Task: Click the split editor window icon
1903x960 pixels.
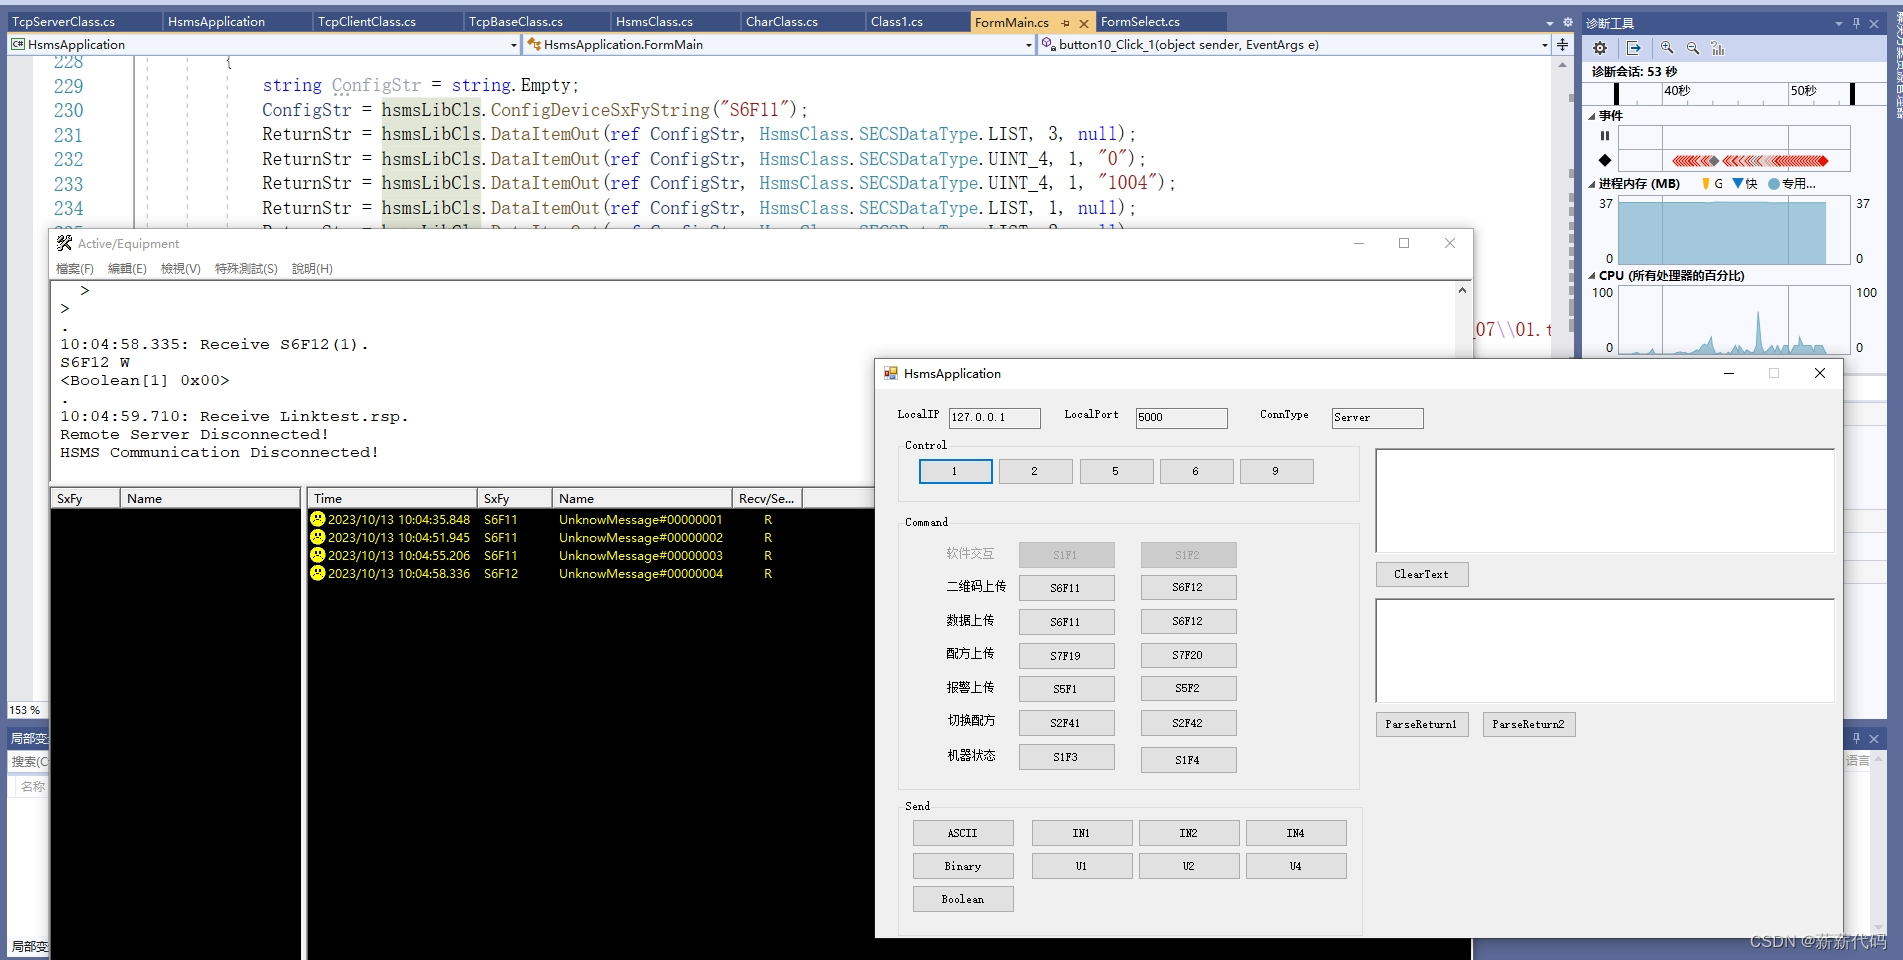Action: [1563, 45]
